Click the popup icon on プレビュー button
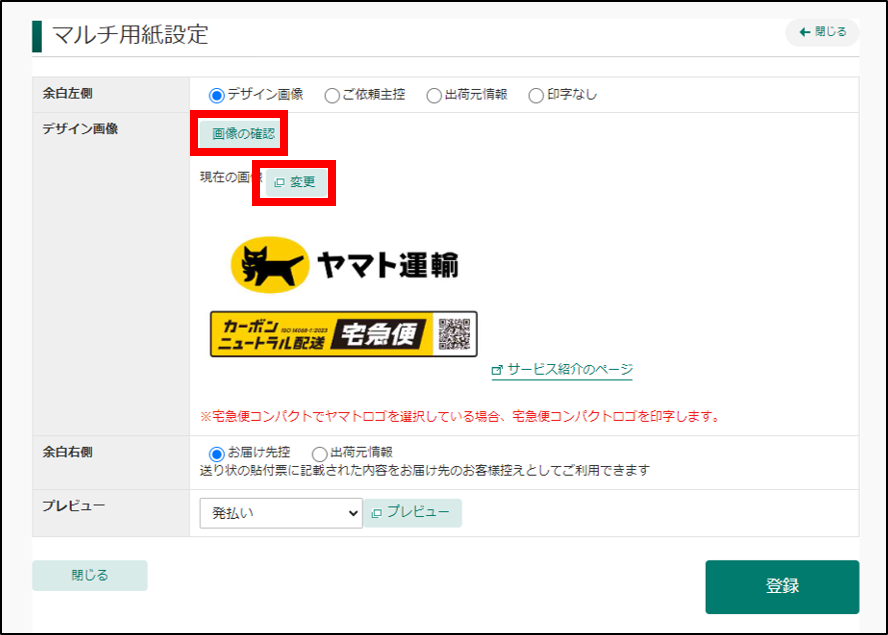888x635 pixels. click(377, 513)
